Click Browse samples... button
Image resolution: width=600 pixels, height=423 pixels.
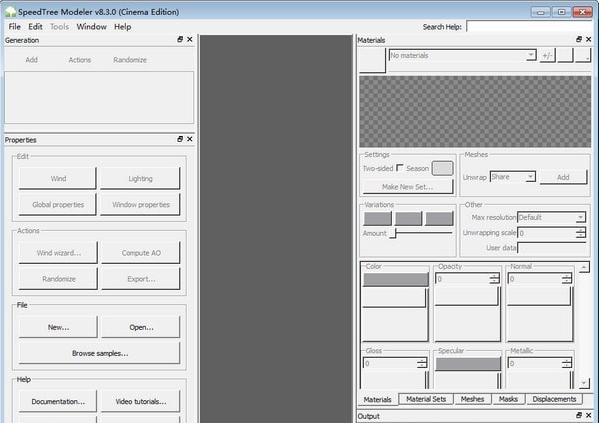pyautogui.click(x=99, y=353)
